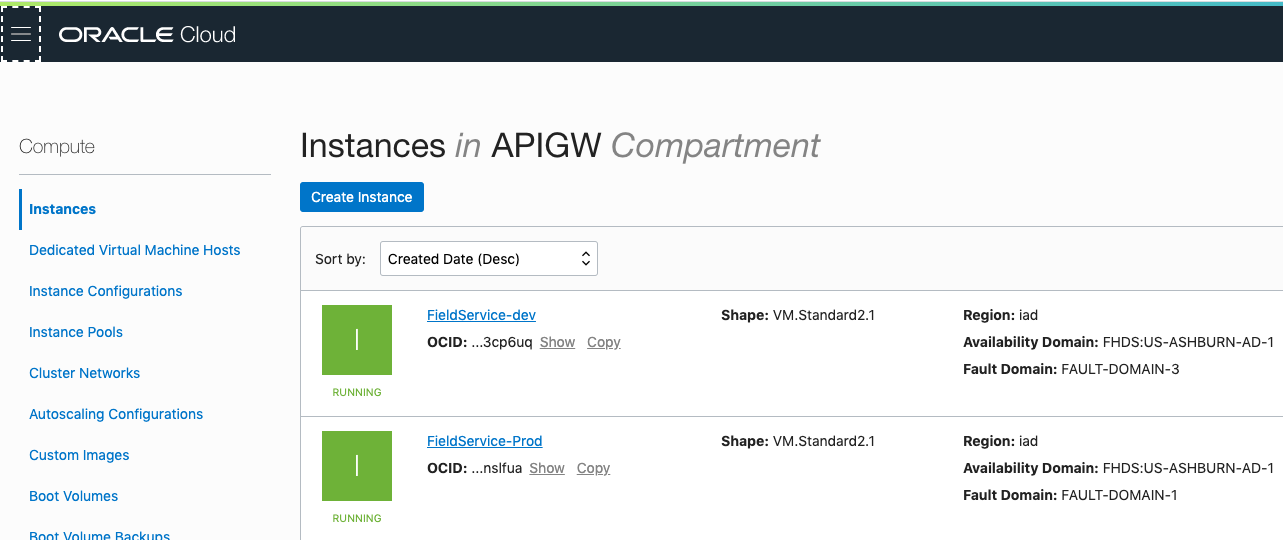Go to Dedicated Virtual Machine Hosts
The width and height of the screenshot is (1283, 540).
click(135, 250)
